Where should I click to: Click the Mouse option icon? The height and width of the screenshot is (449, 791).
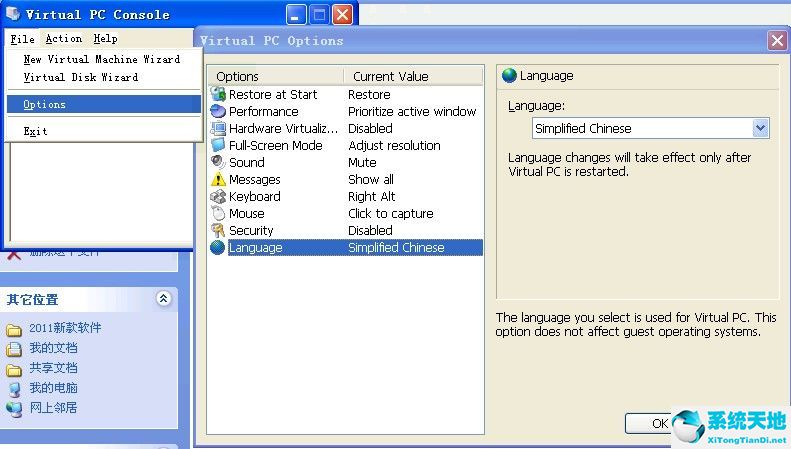(x=218, y=213)
